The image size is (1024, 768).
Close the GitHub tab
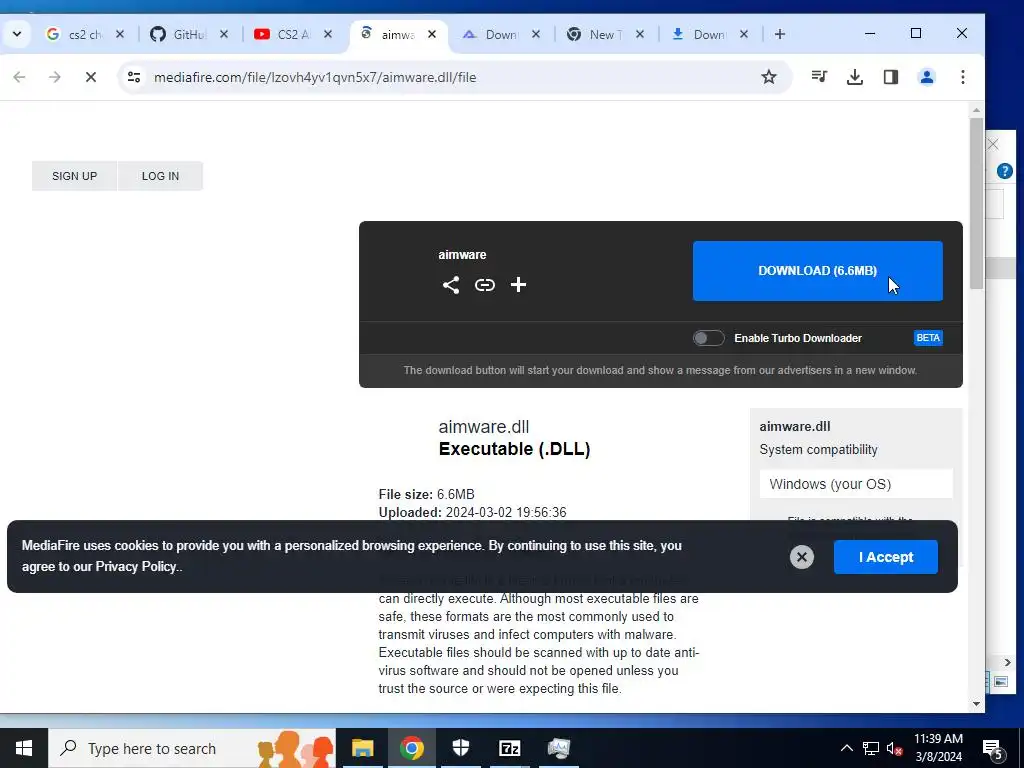click(224, 34)
